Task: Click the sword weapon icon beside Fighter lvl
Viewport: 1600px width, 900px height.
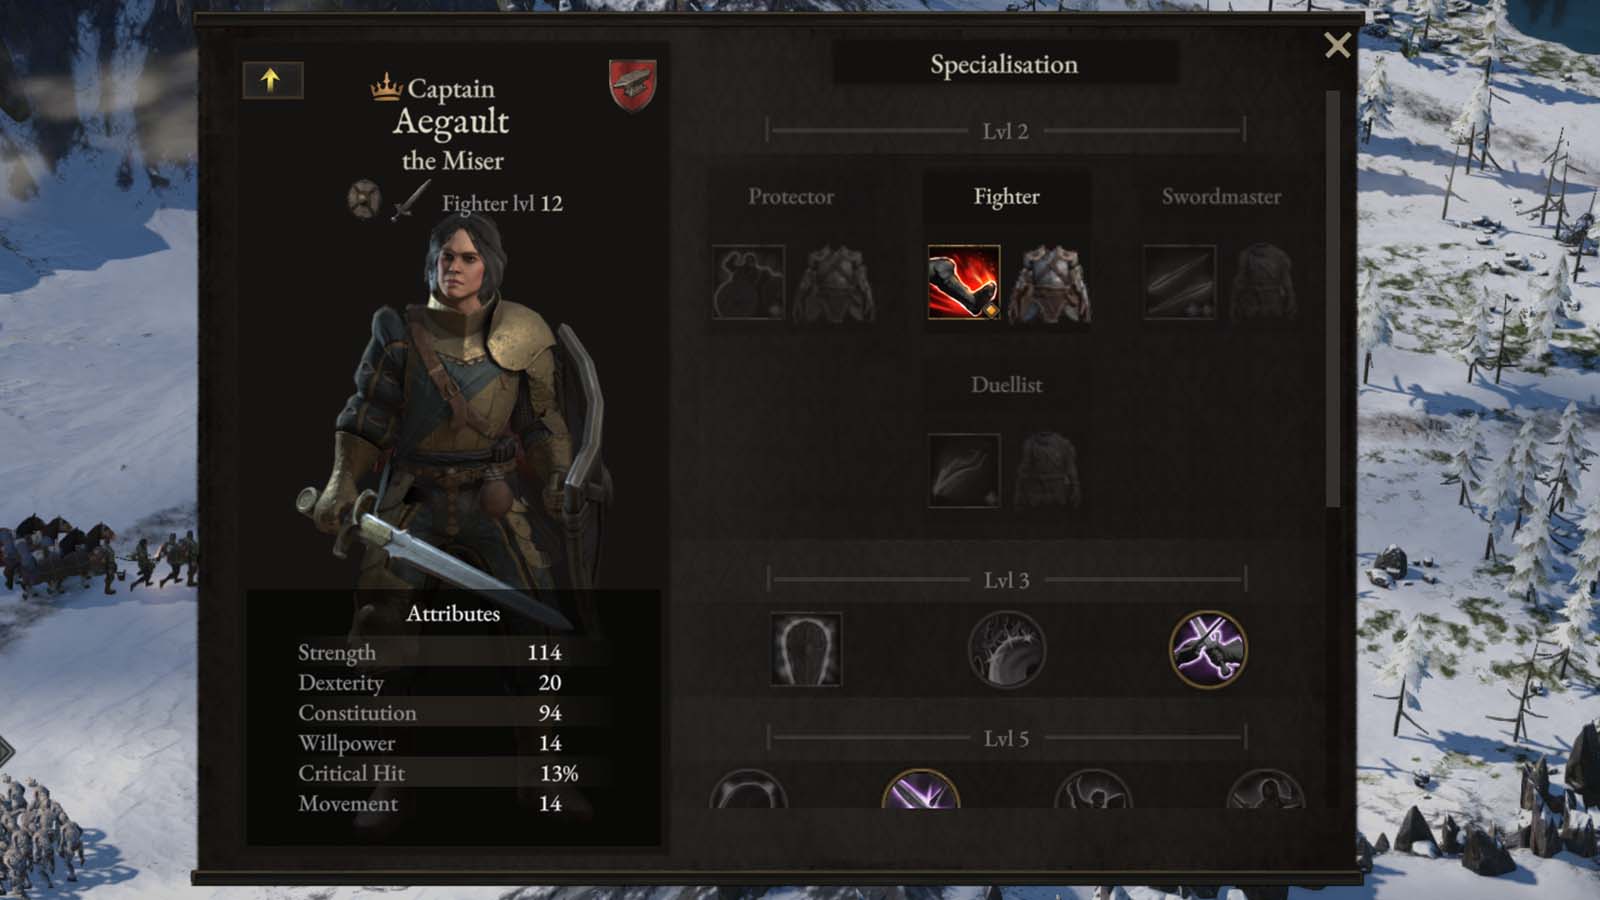Action: (410, 201)
